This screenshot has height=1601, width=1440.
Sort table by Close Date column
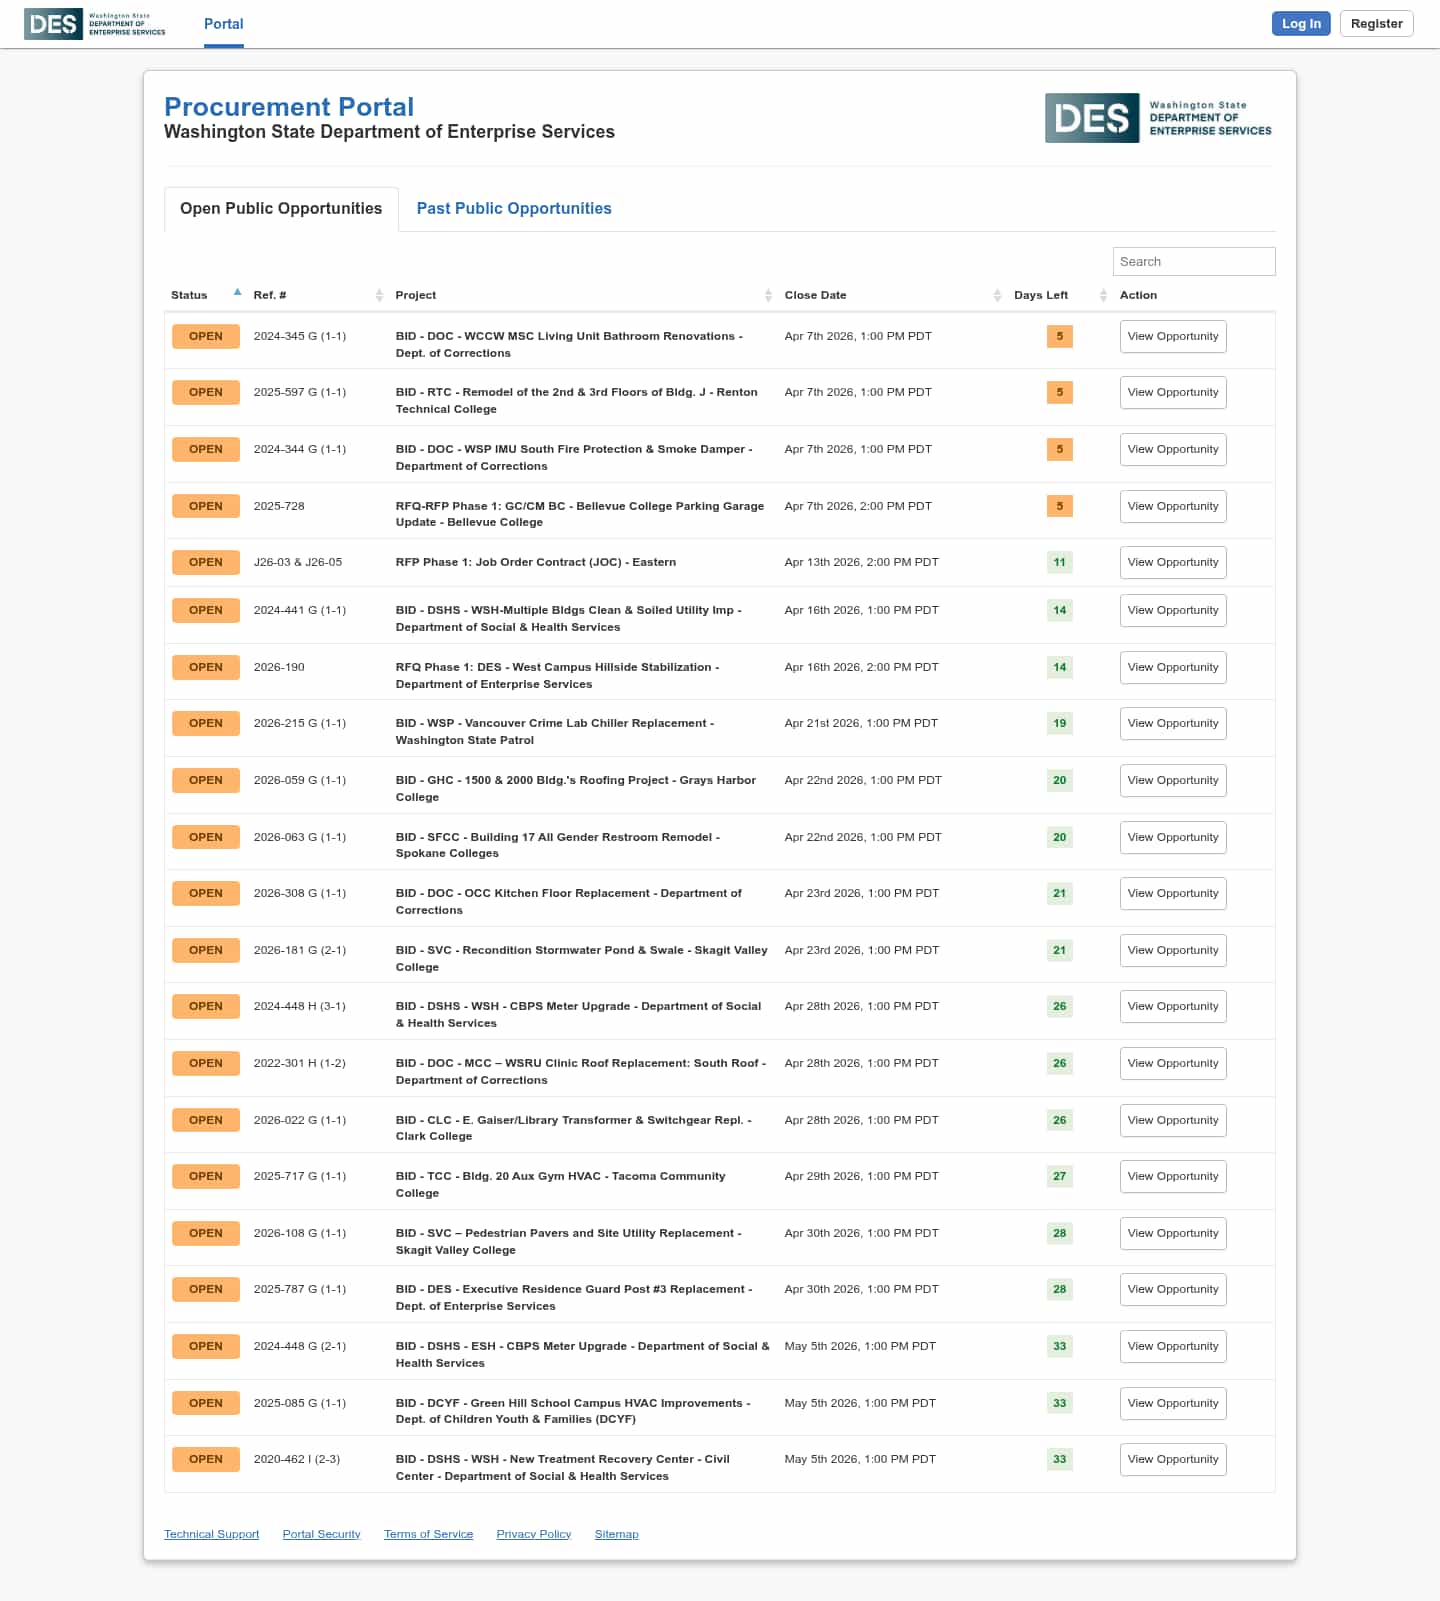[x=997, y=295]
